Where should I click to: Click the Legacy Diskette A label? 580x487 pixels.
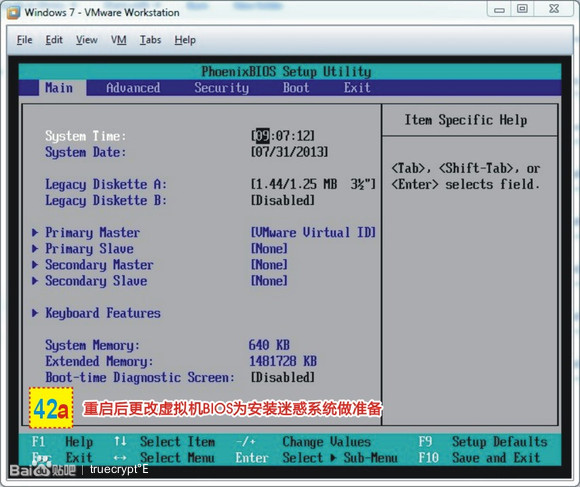pos(106,184)
